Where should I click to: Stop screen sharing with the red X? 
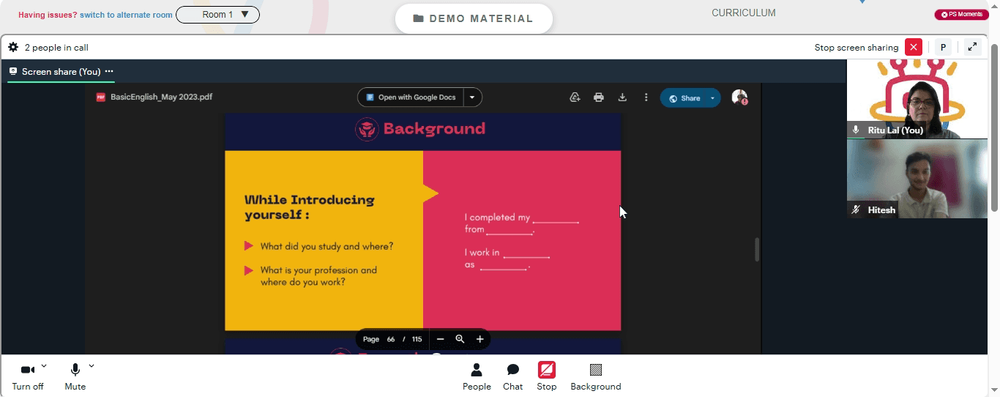(x=914, y=47)
